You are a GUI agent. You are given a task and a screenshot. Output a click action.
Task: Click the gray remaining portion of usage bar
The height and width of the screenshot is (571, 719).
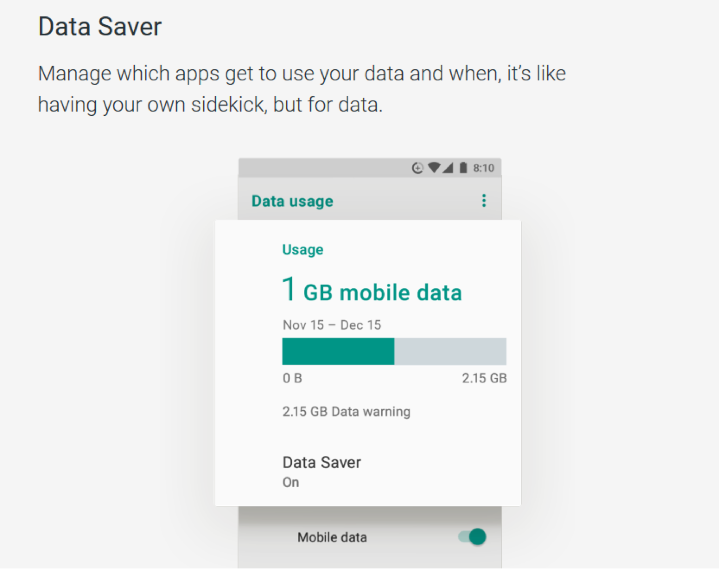tap(450, 351)
